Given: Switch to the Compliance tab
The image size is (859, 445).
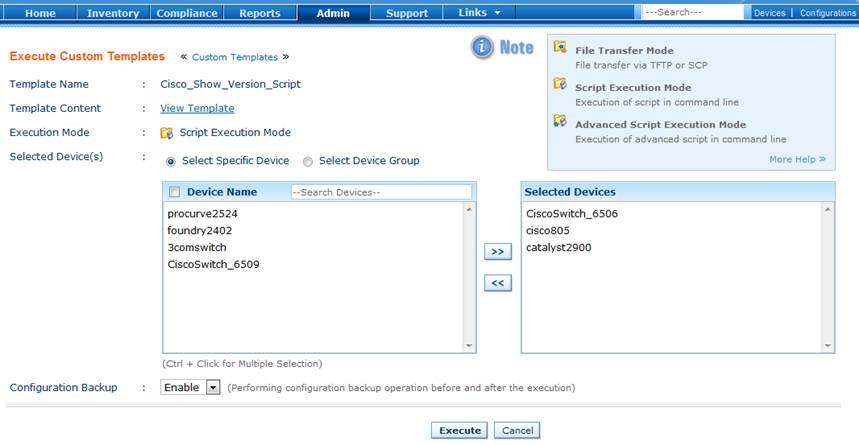Looking at the screenshot, I should click(x=187, y=13).
